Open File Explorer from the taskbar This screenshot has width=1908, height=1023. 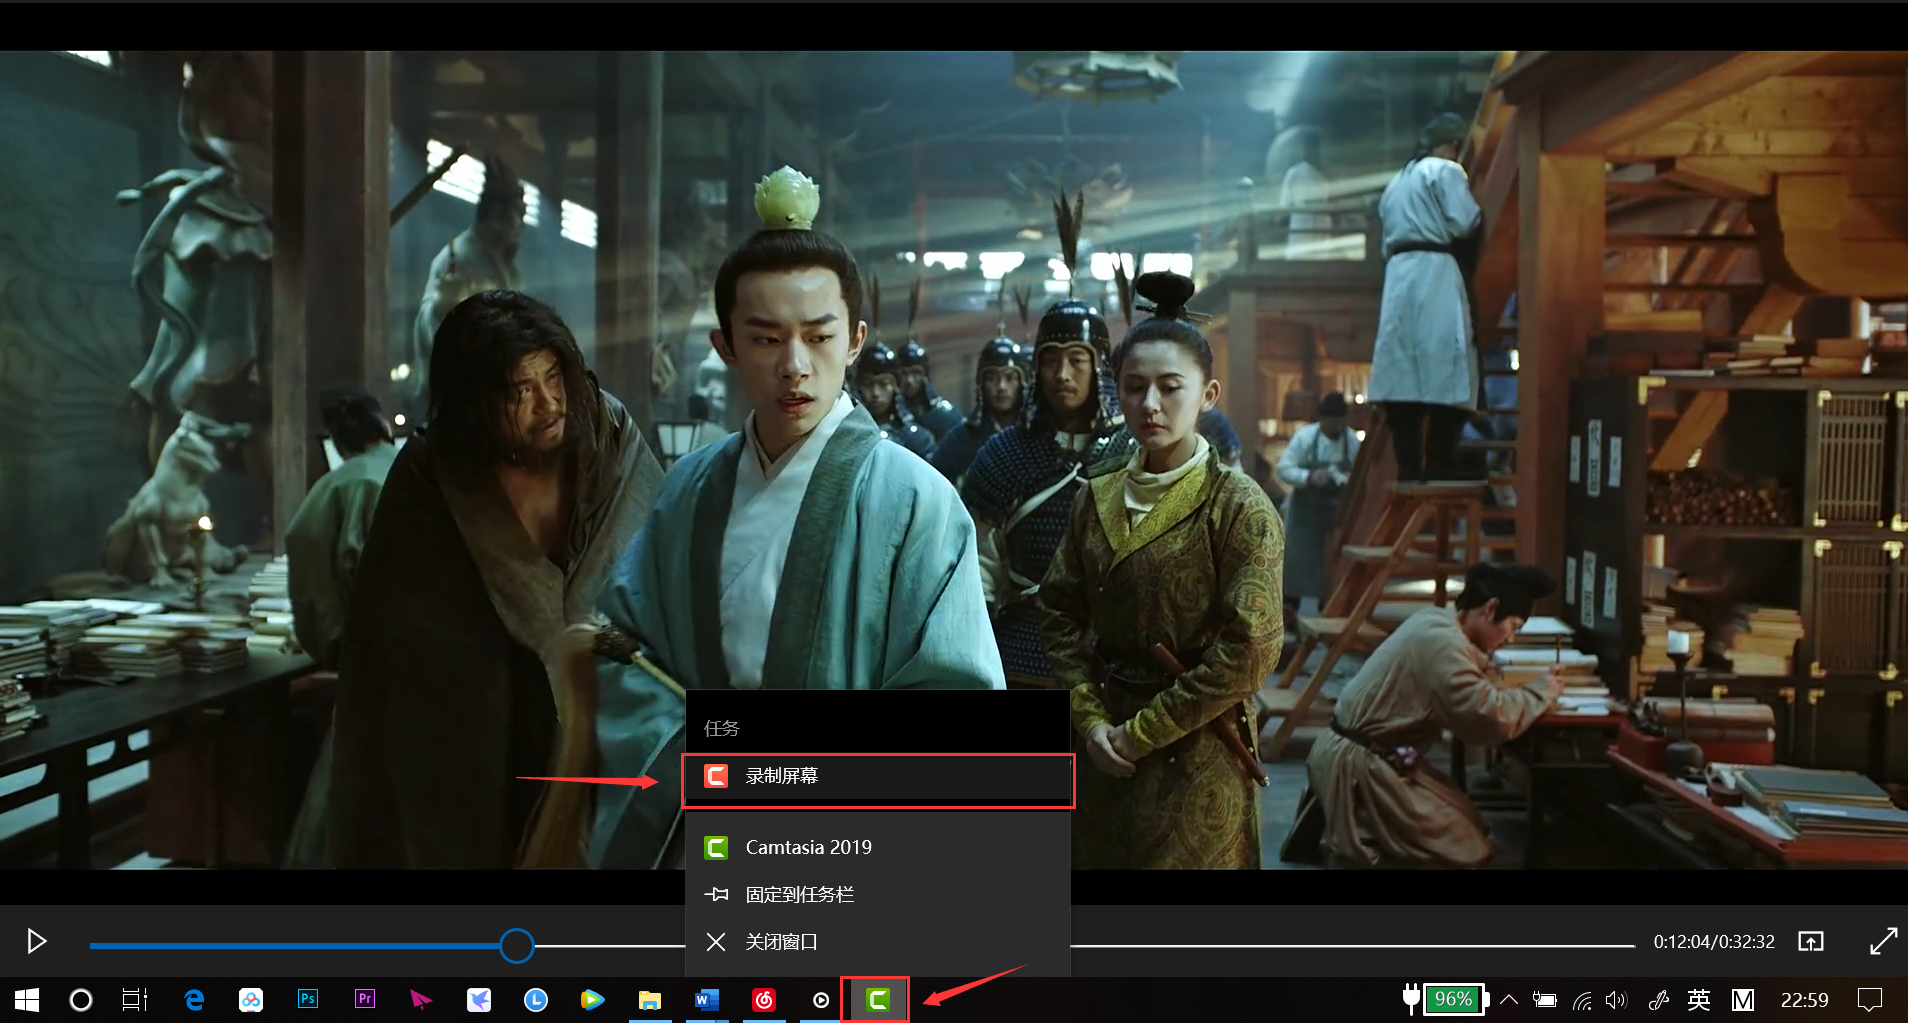(x=650, y=1000)
